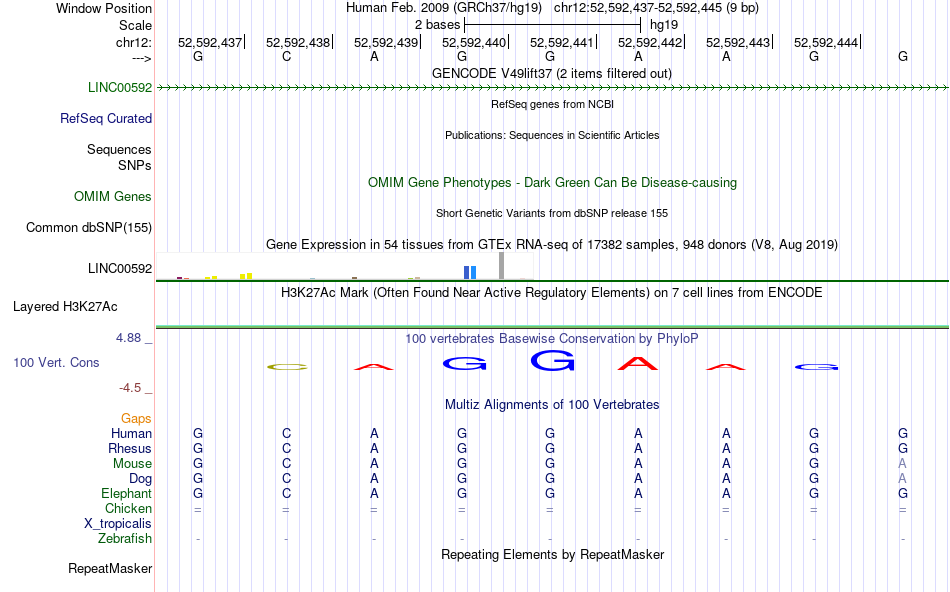Click the Mouse row's faded A base
The width and height of the screenshot is (950, 592).
903,464
